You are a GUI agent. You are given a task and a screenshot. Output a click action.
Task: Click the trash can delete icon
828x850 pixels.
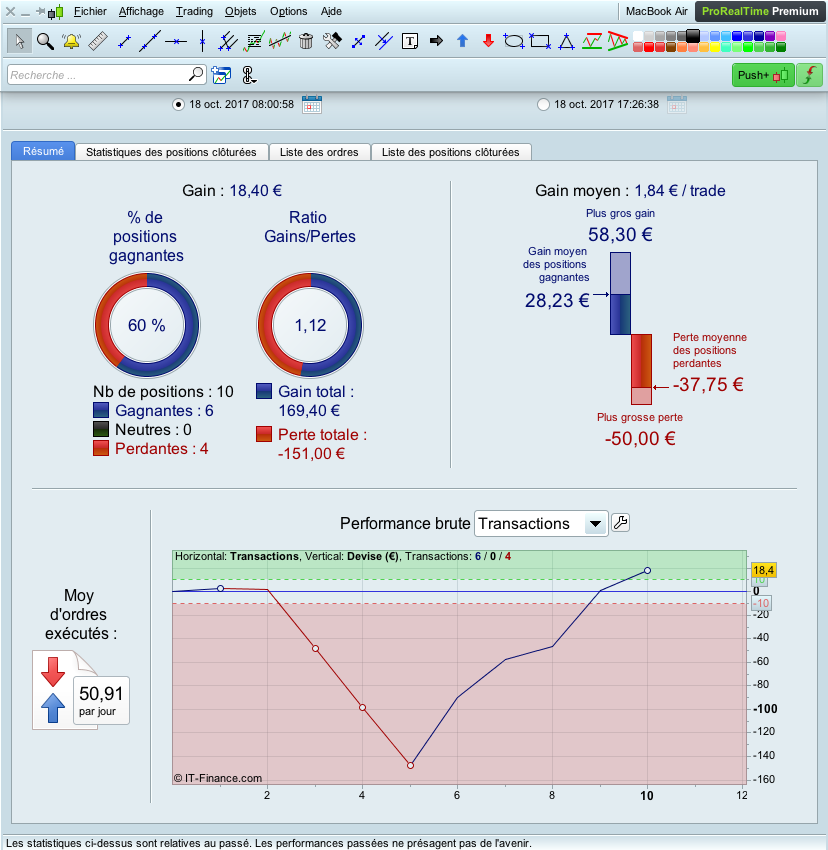coord(306,41)
